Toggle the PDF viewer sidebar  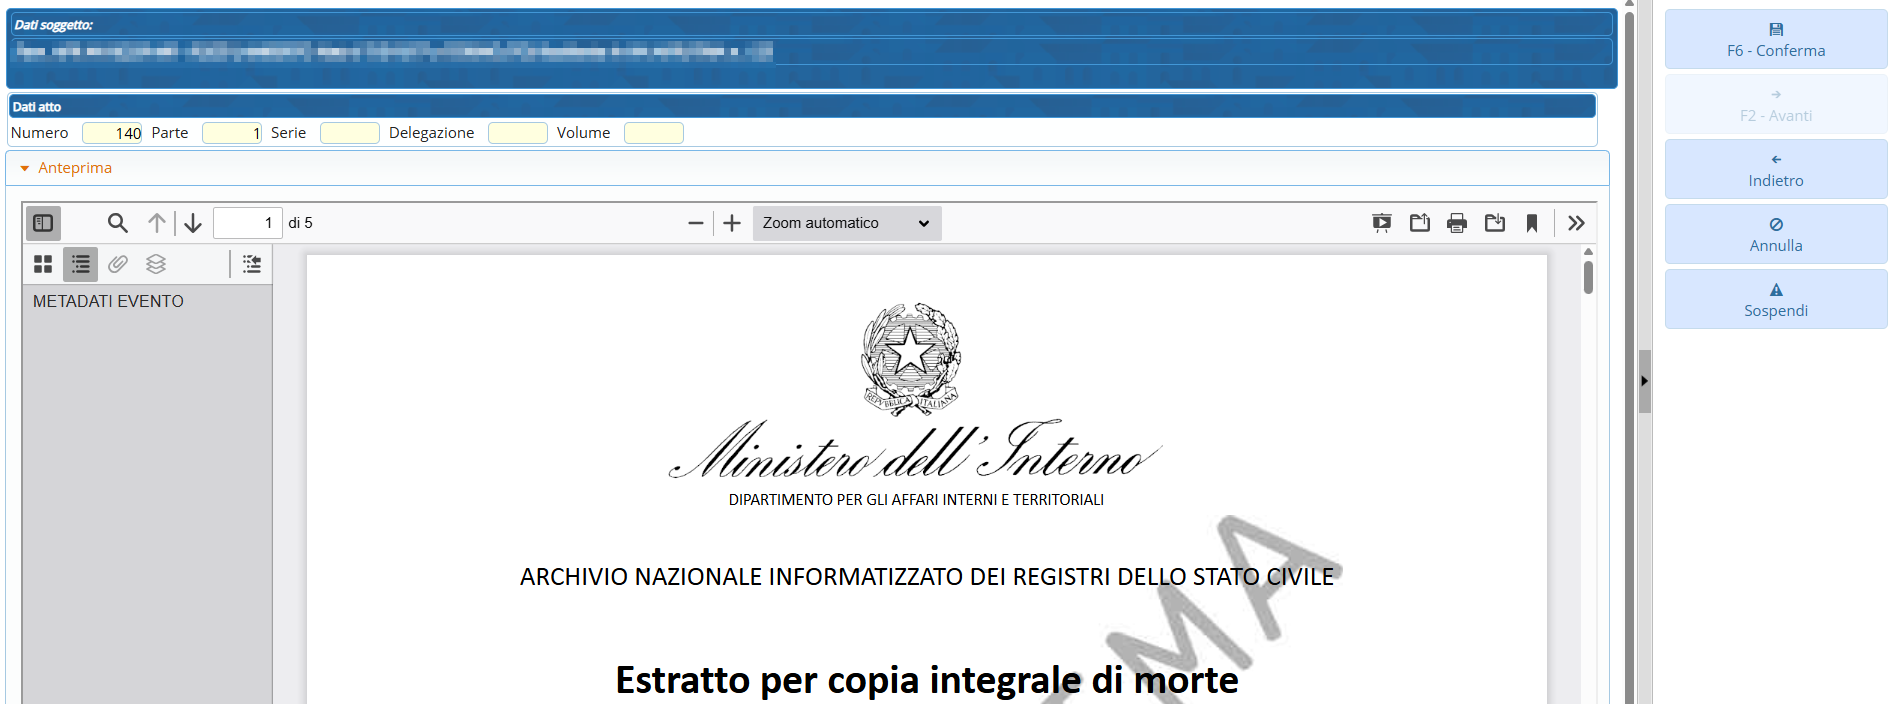pyautogui.click(x=43, y=223)
